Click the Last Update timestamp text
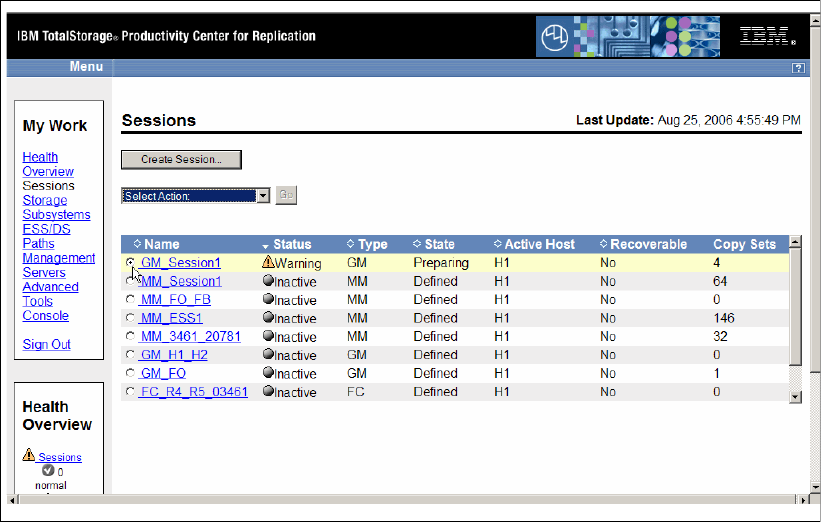Viewport: 821px width, 522px height. [x=688, y=120]
